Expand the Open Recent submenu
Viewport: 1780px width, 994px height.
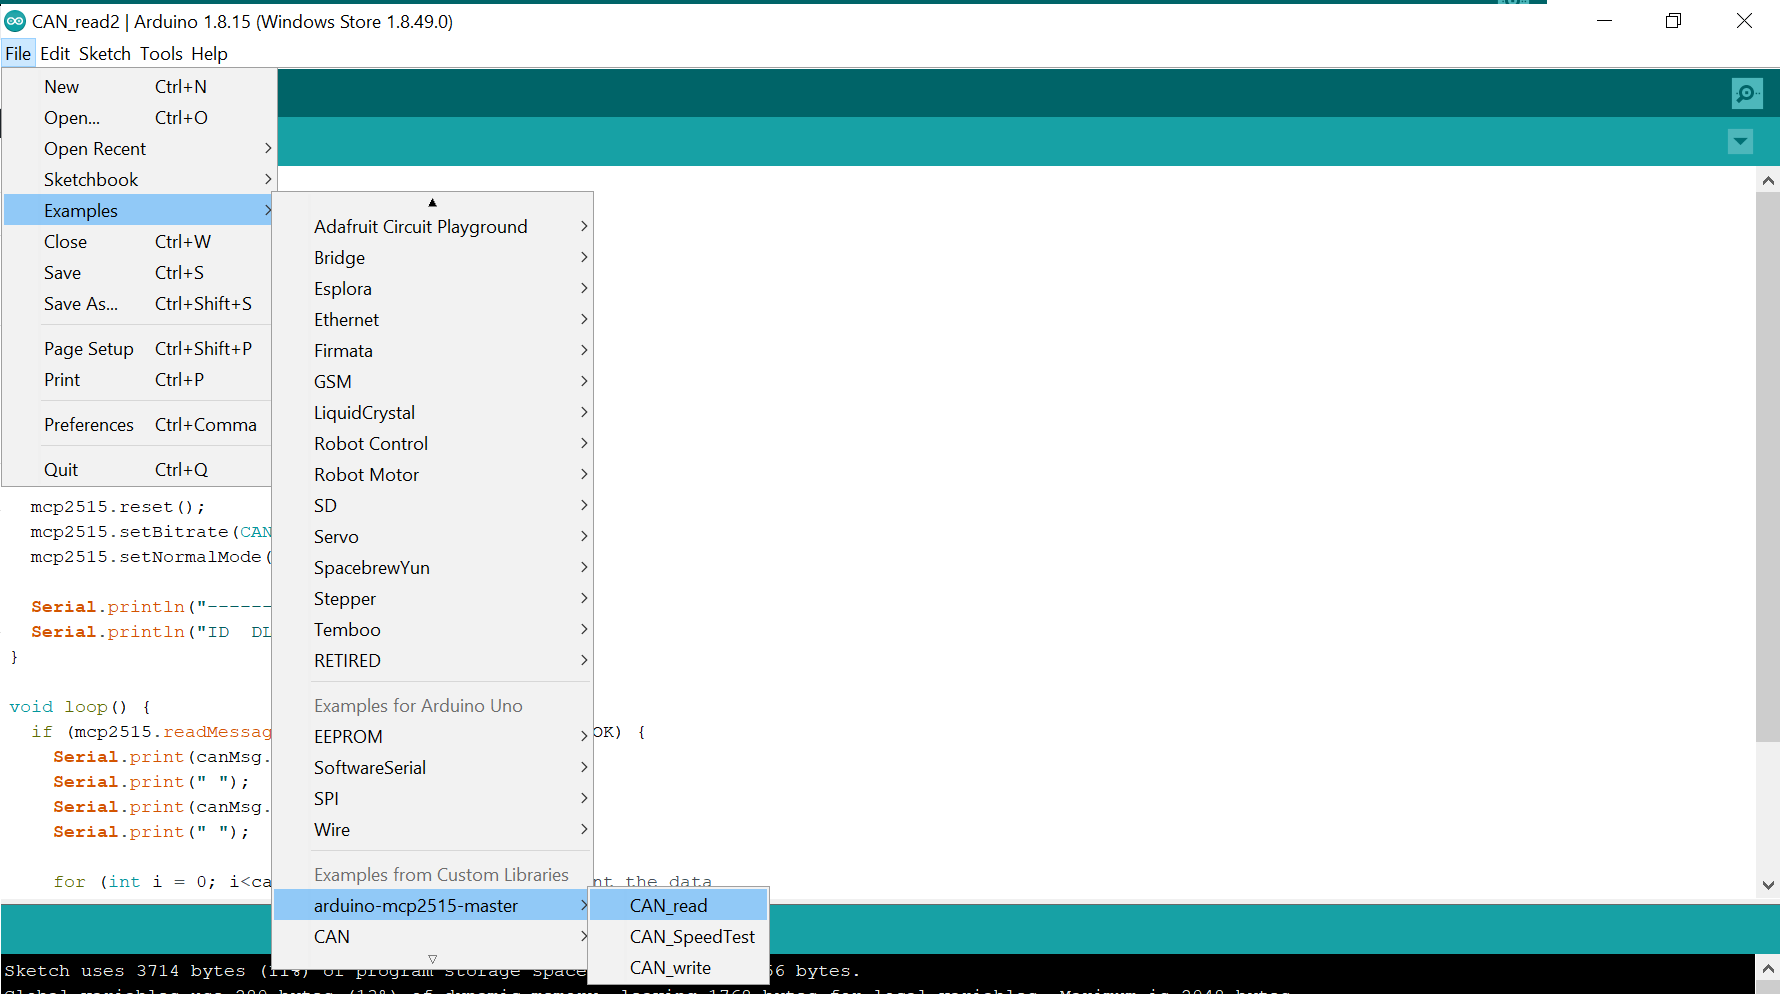pyautogui.click(x=138, y=149)
